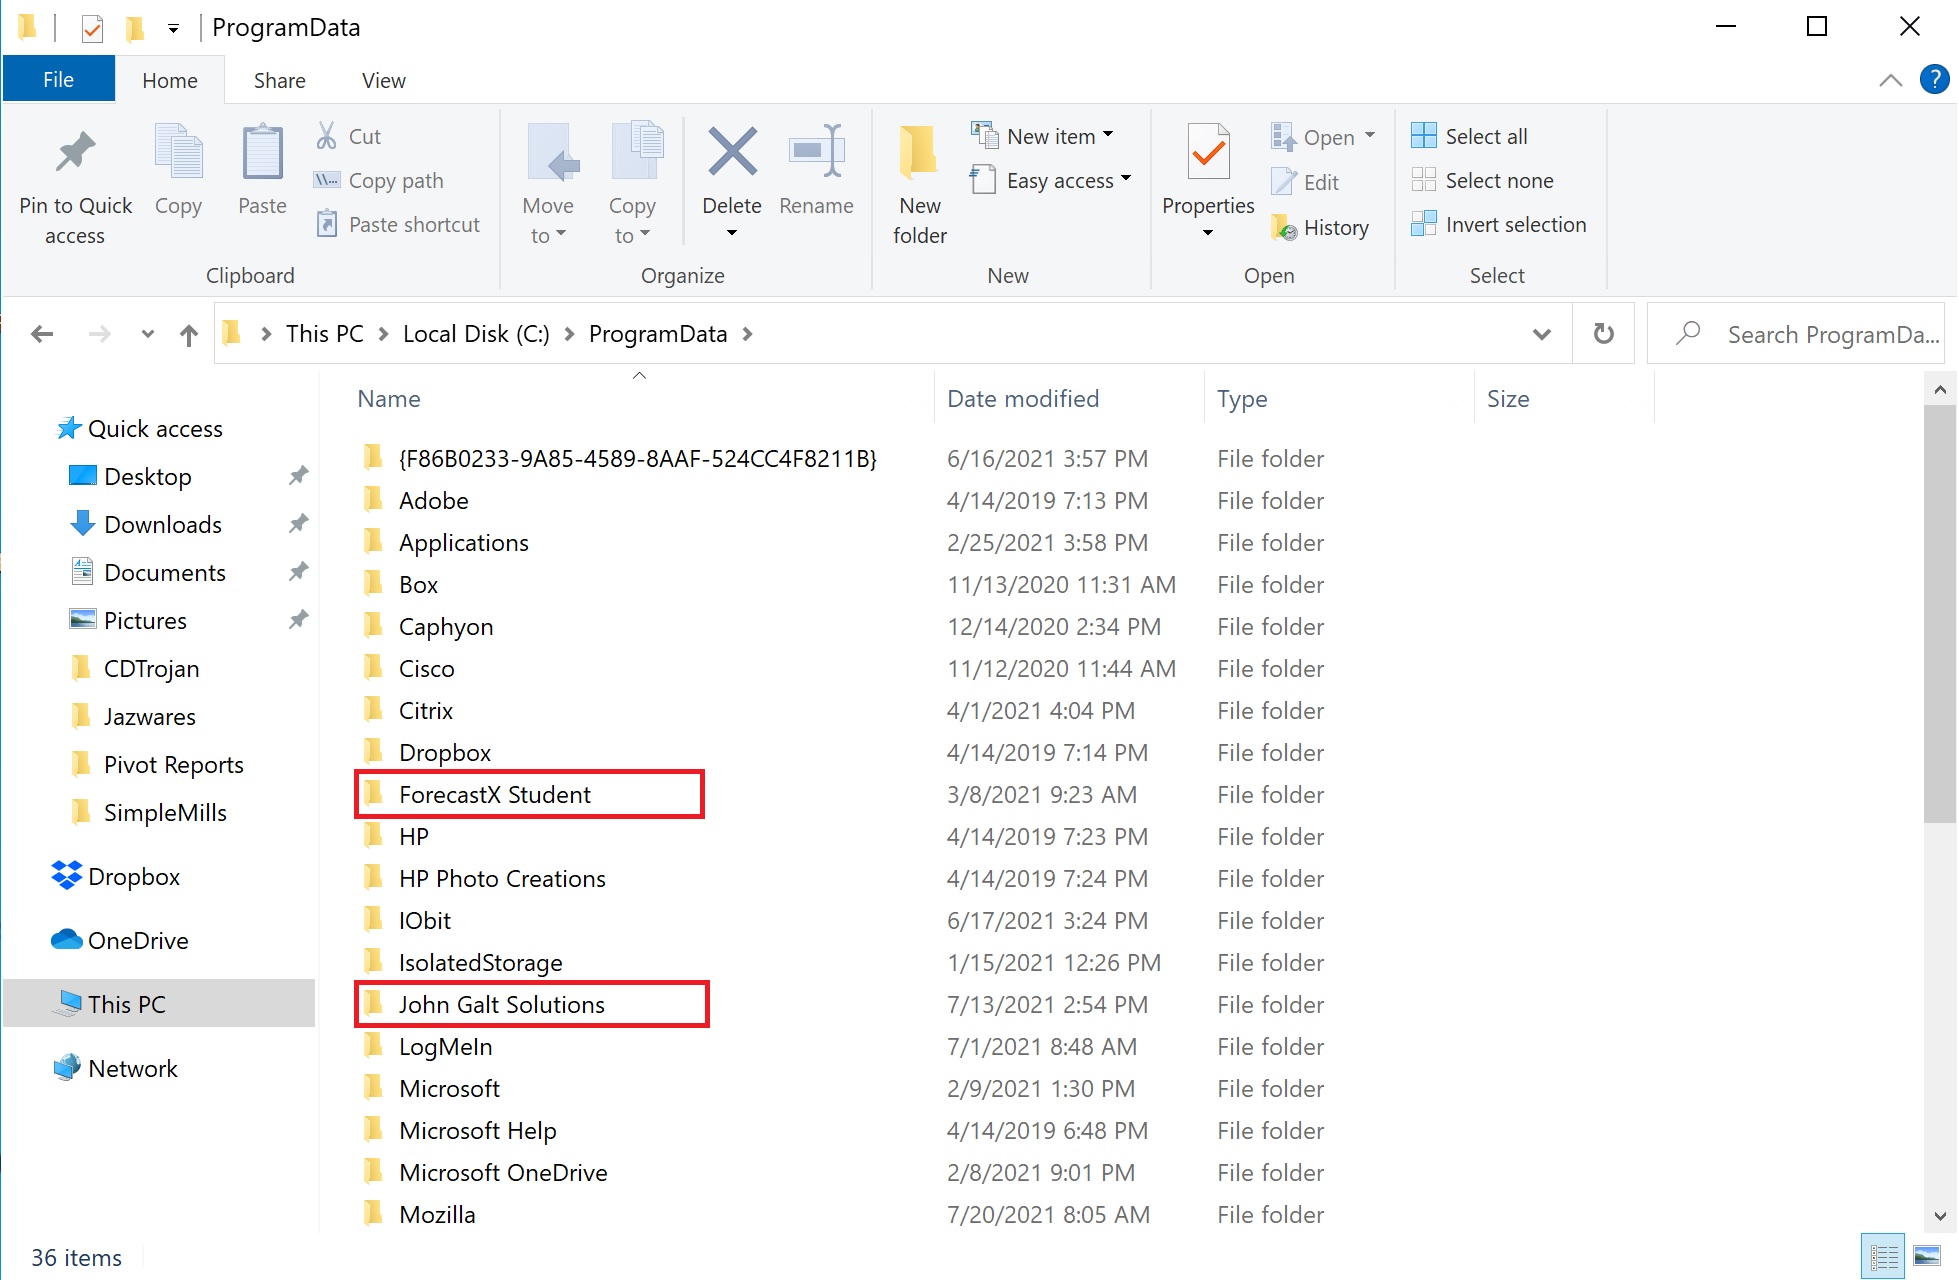Open the address bar dropdown arrow
The width and height of the screenshot is (1959, 1280).
pyautogui.click(x=1542, y=333)
